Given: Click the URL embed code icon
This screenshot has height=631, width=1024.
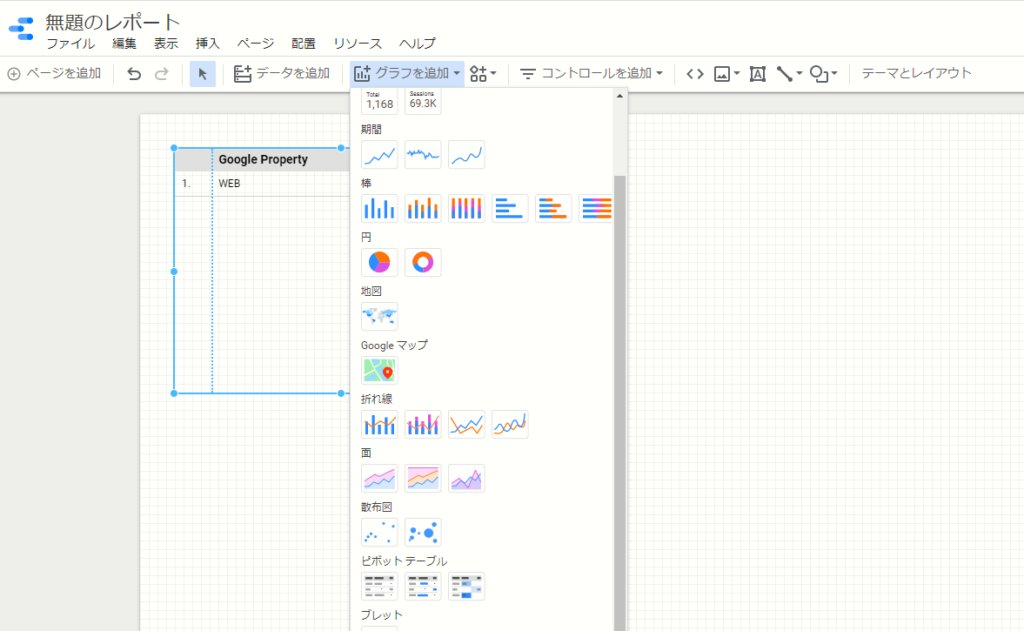Looking at the screenshot, I should tap(695, 74).
